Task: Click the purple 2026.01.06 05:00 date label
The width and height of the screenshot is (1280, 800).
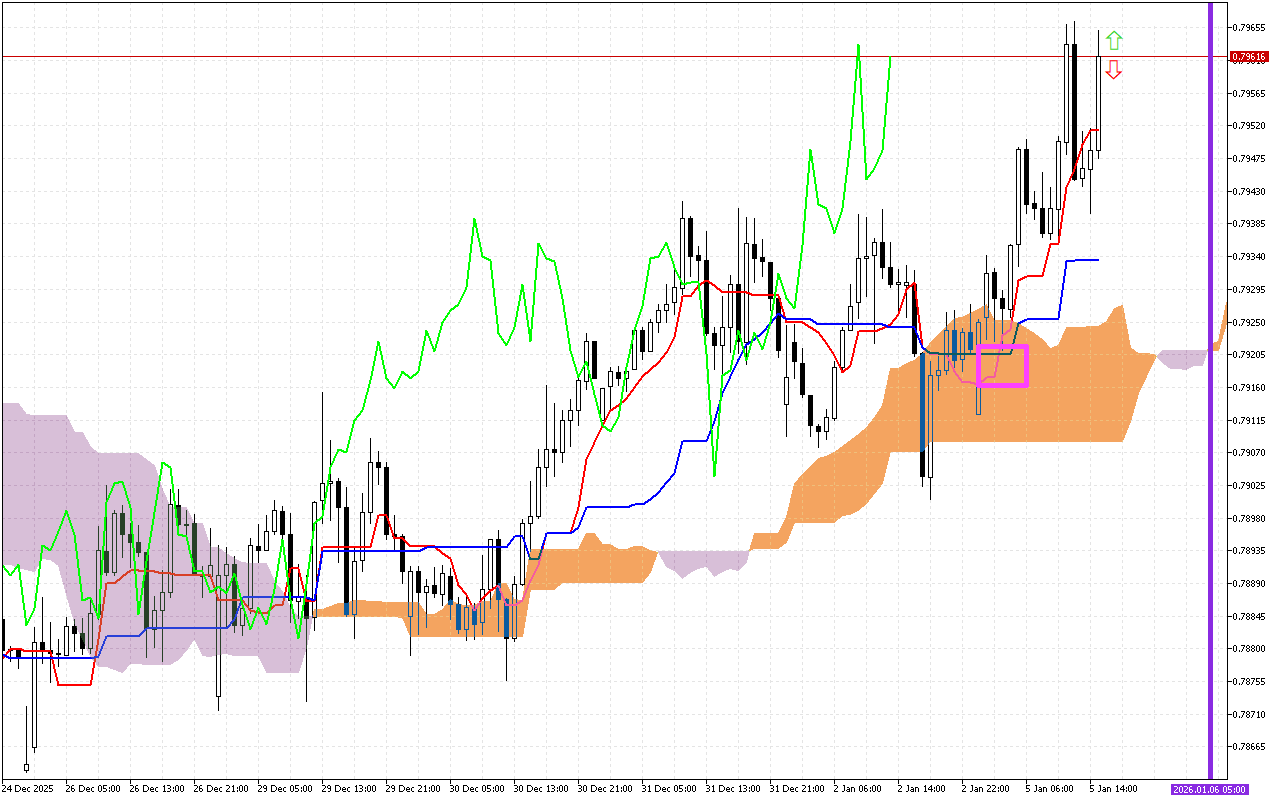Action: 1209,789
